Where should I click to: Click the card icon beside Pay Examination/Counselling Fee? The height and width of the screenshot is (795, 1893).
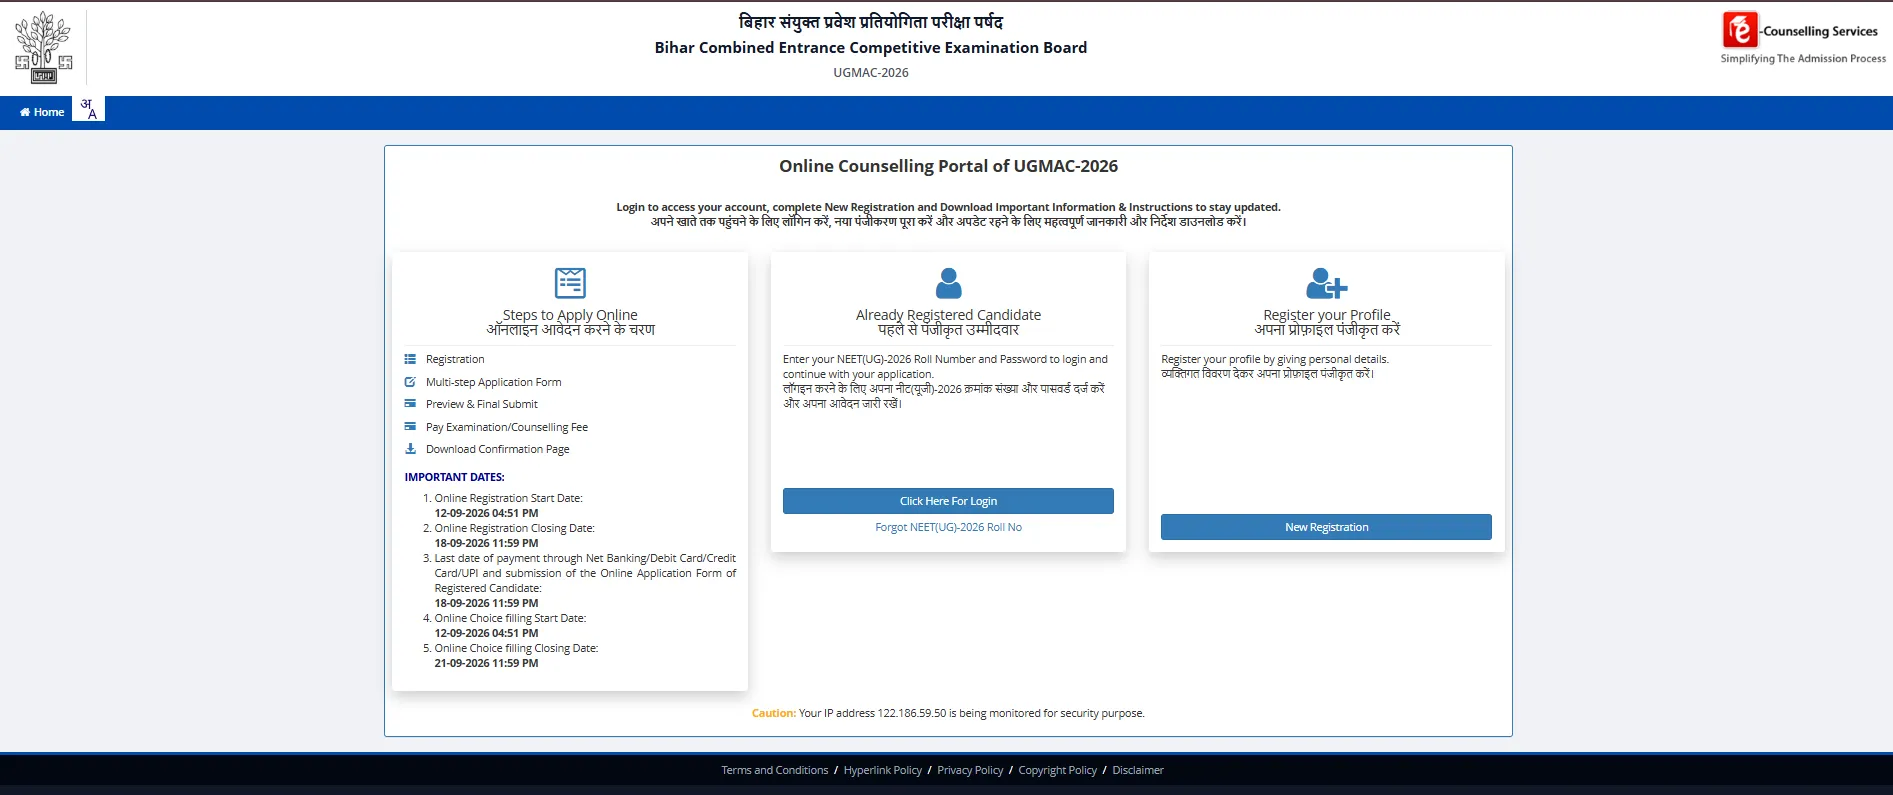(x=410, y=427)
